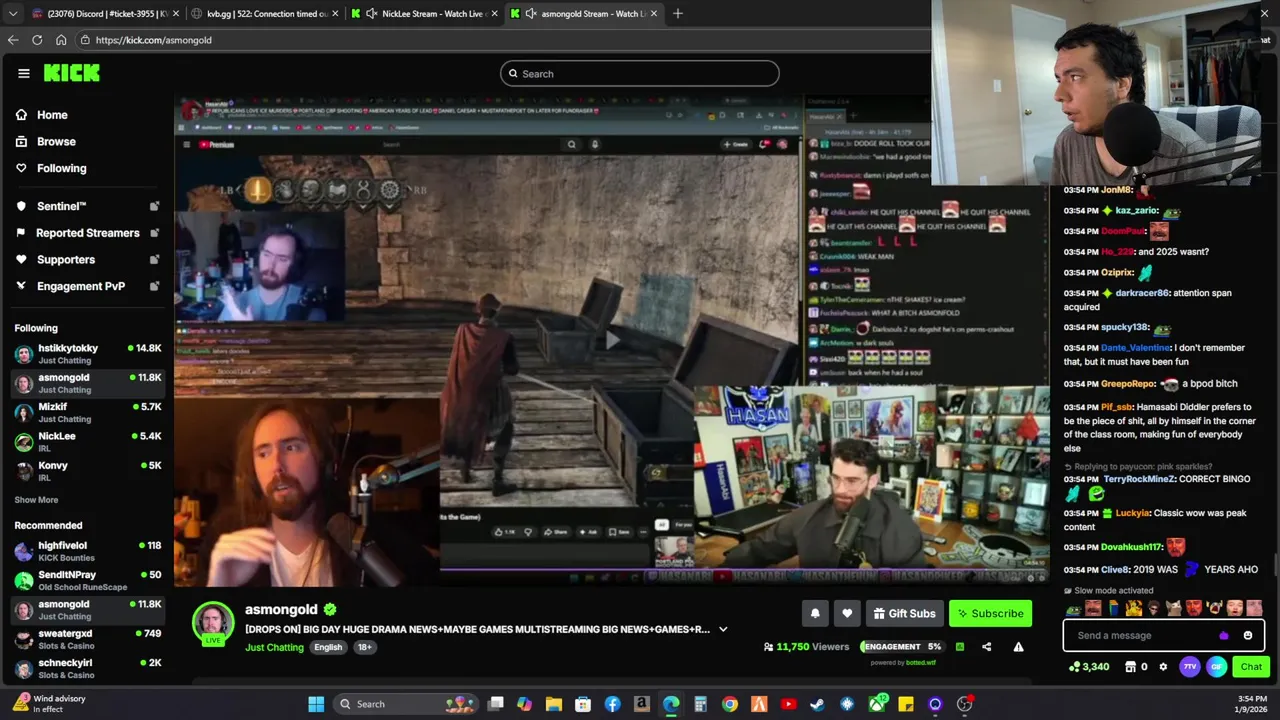
Task: Open NickLee channel in Following list
Action: (x=87, y=442)
